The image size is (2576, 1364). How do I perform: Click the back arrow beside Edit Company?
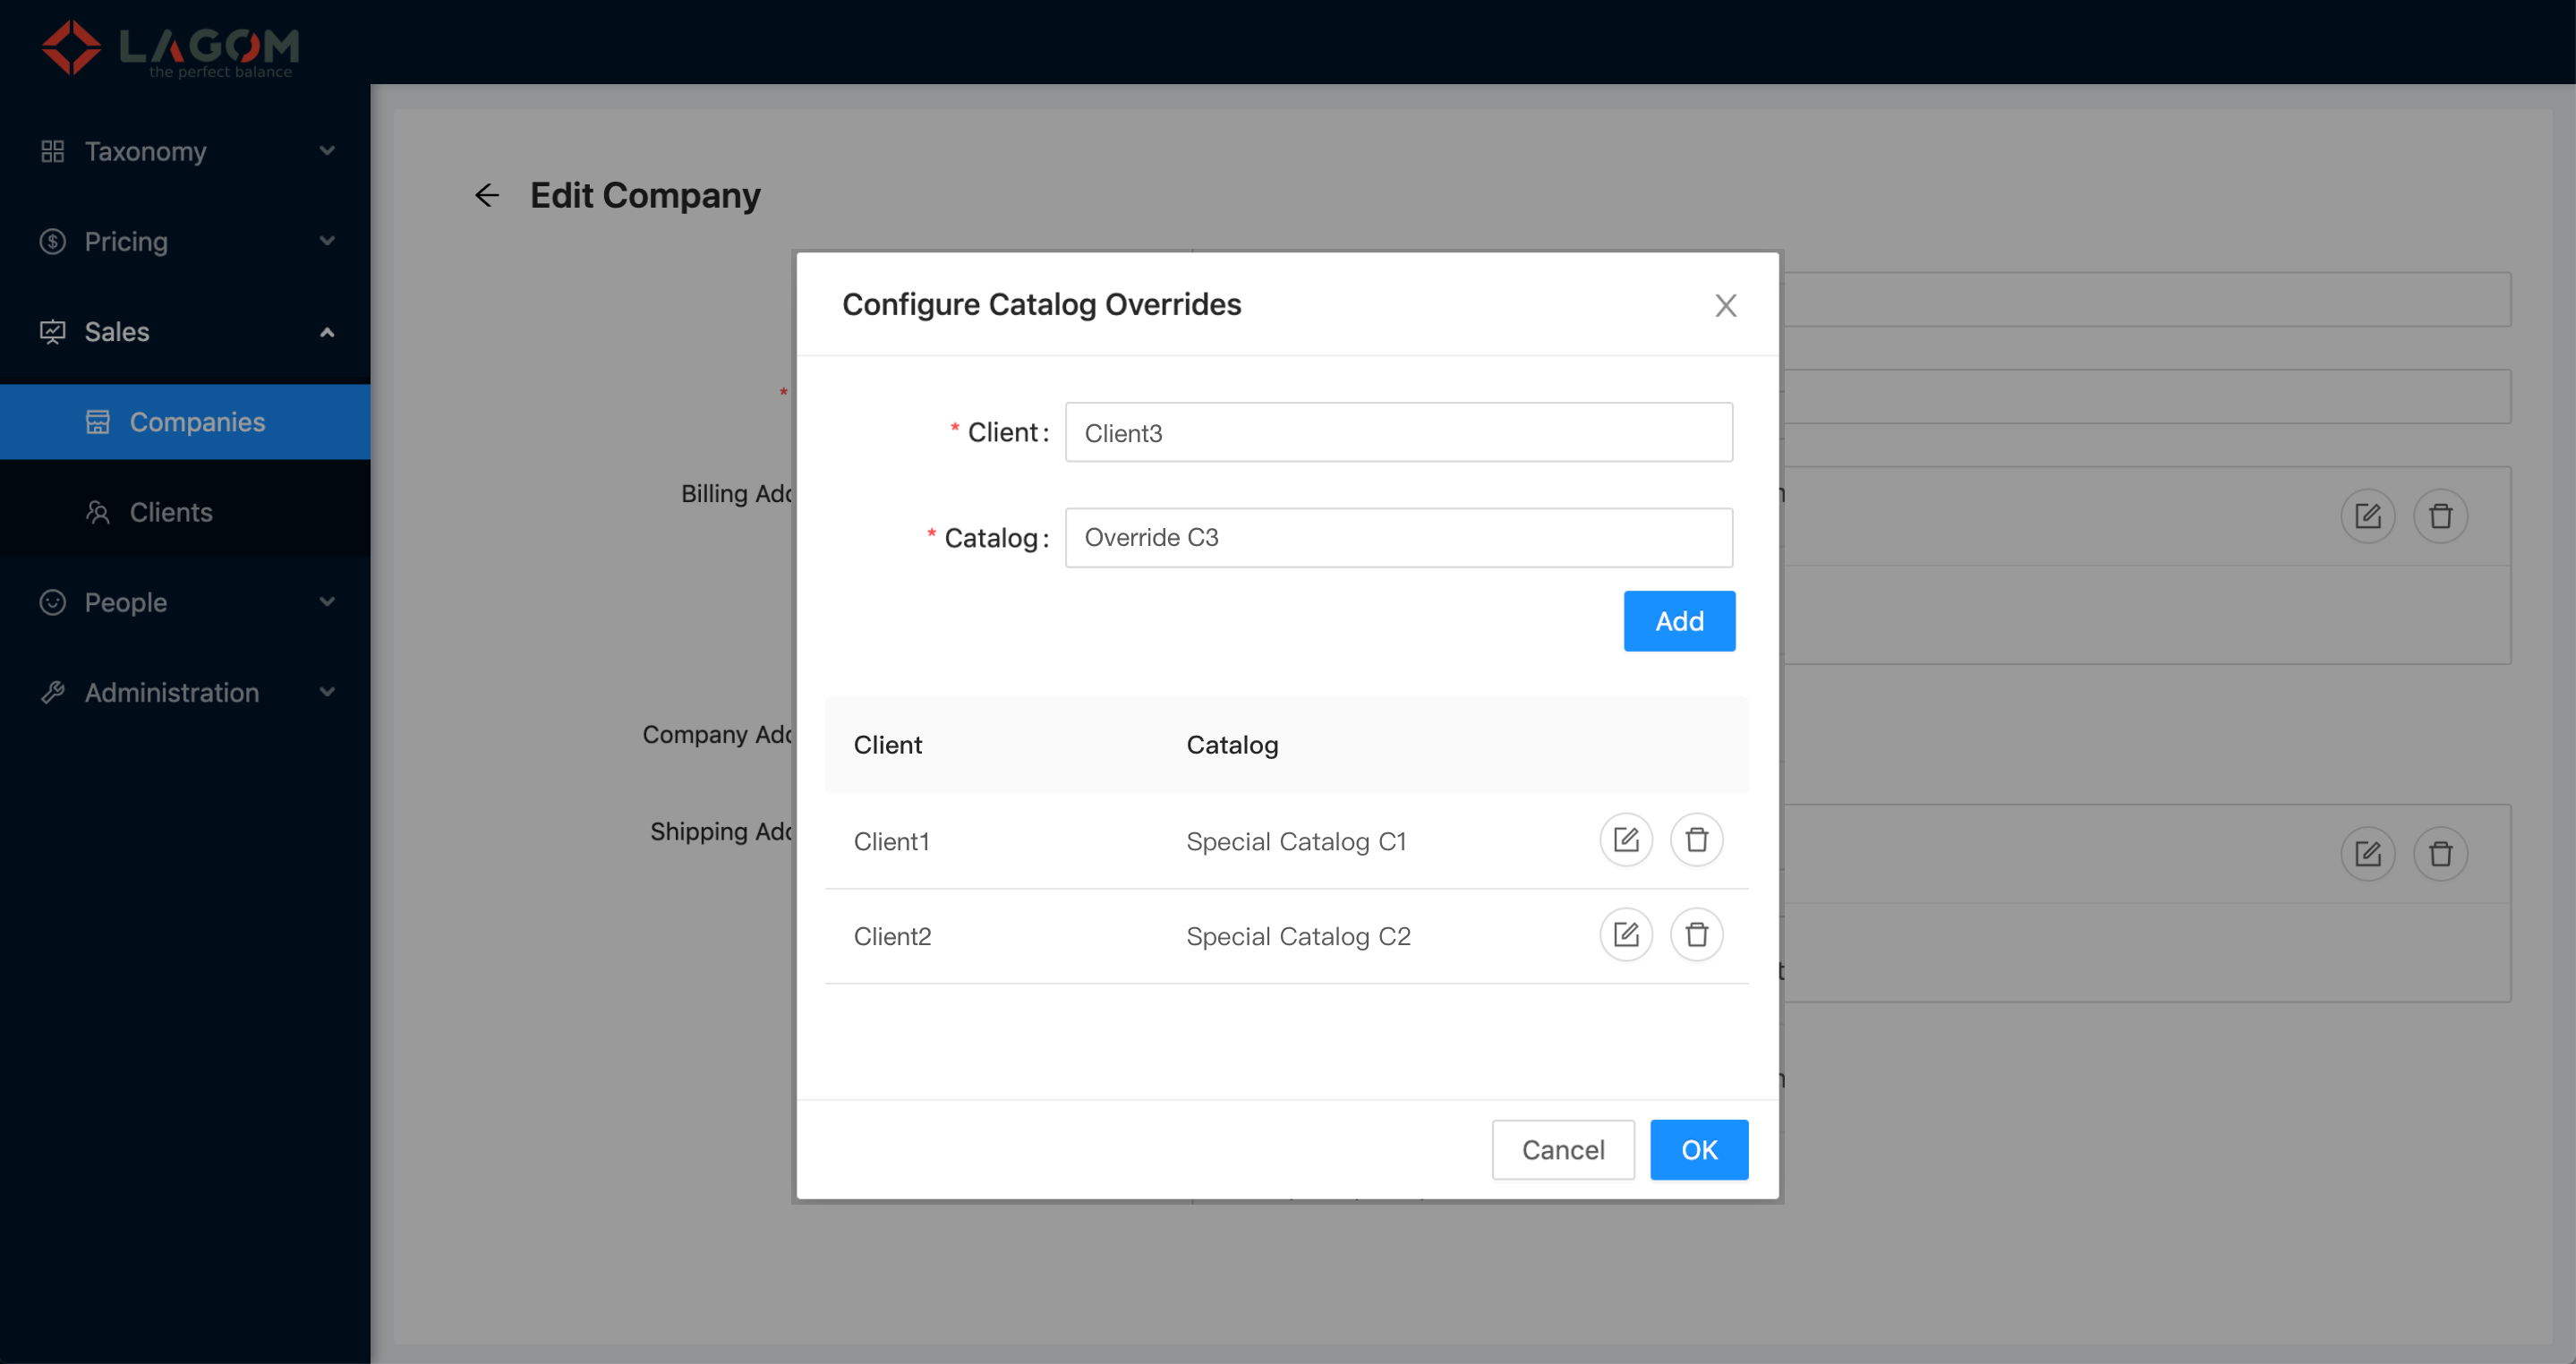point(487,195)
